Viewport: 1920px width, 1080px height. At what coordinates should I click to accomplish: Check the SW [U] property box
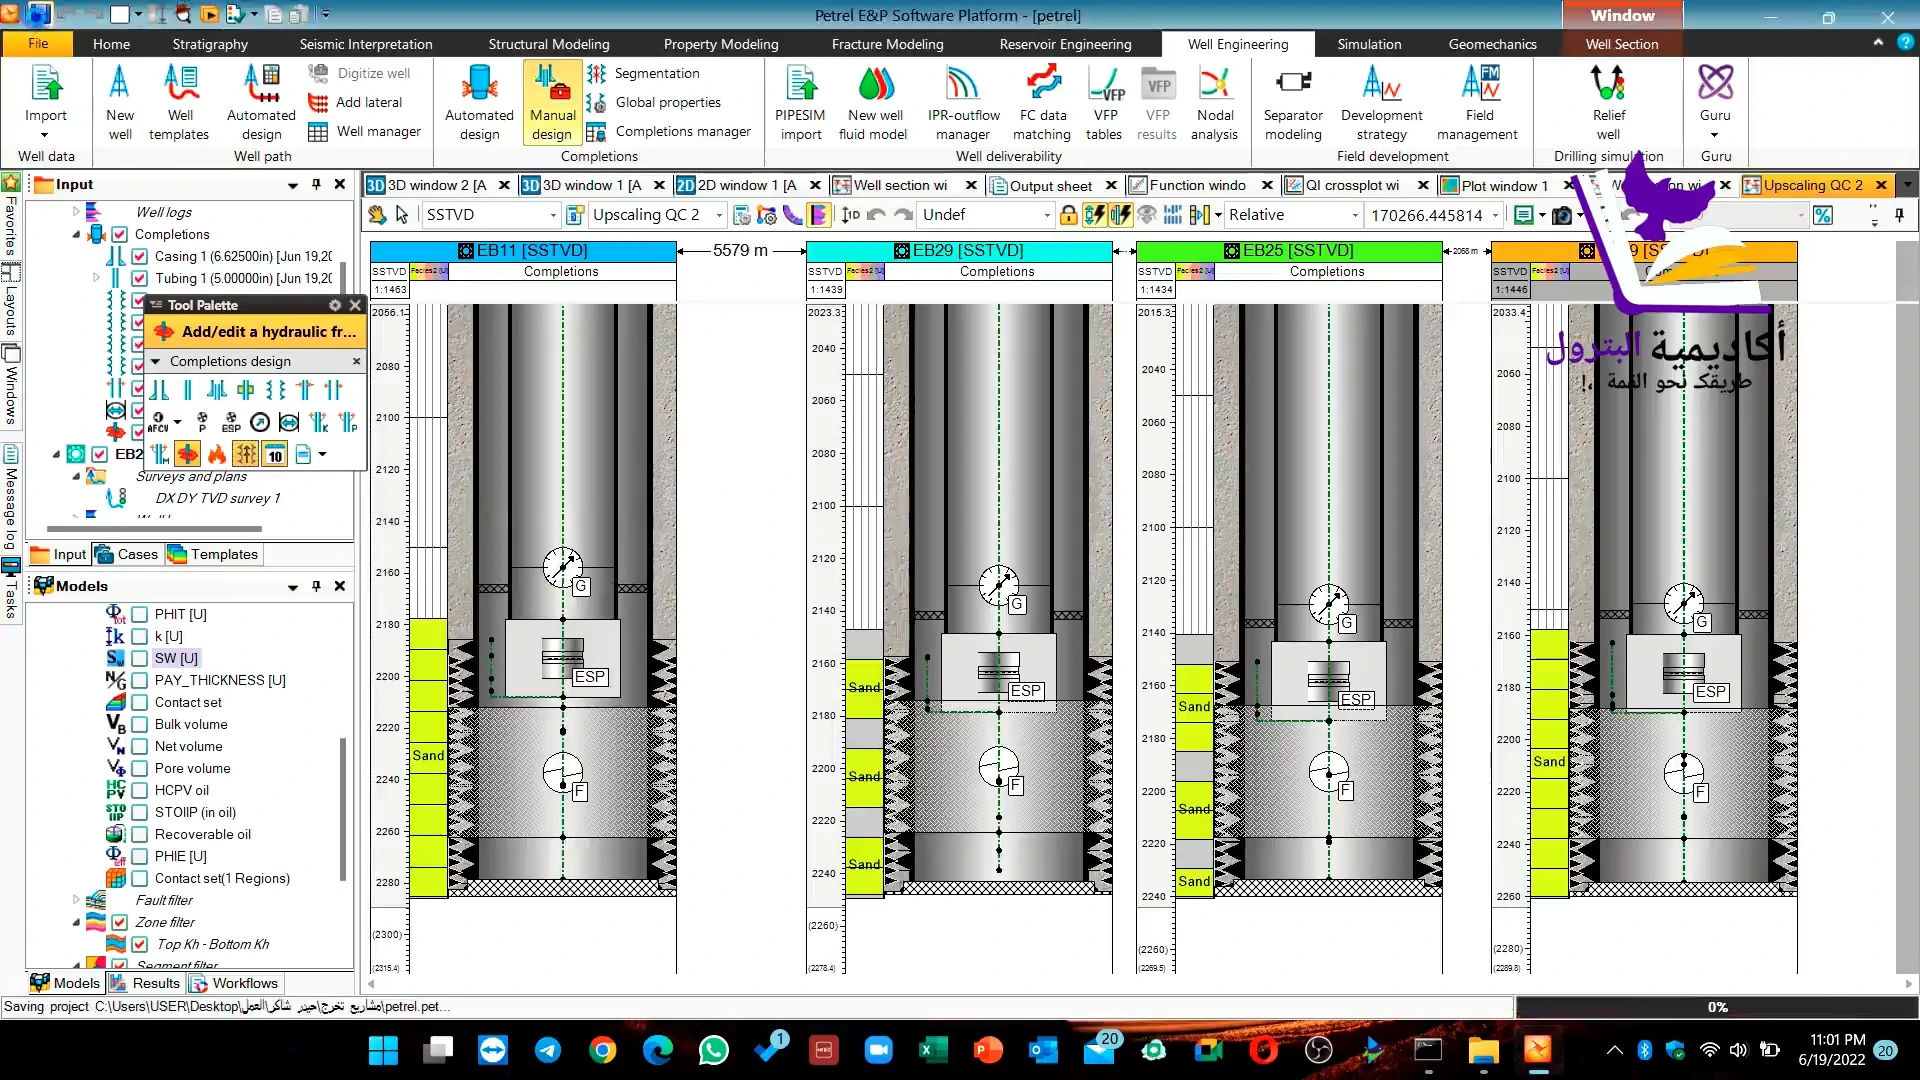click(x=140, y=658)
